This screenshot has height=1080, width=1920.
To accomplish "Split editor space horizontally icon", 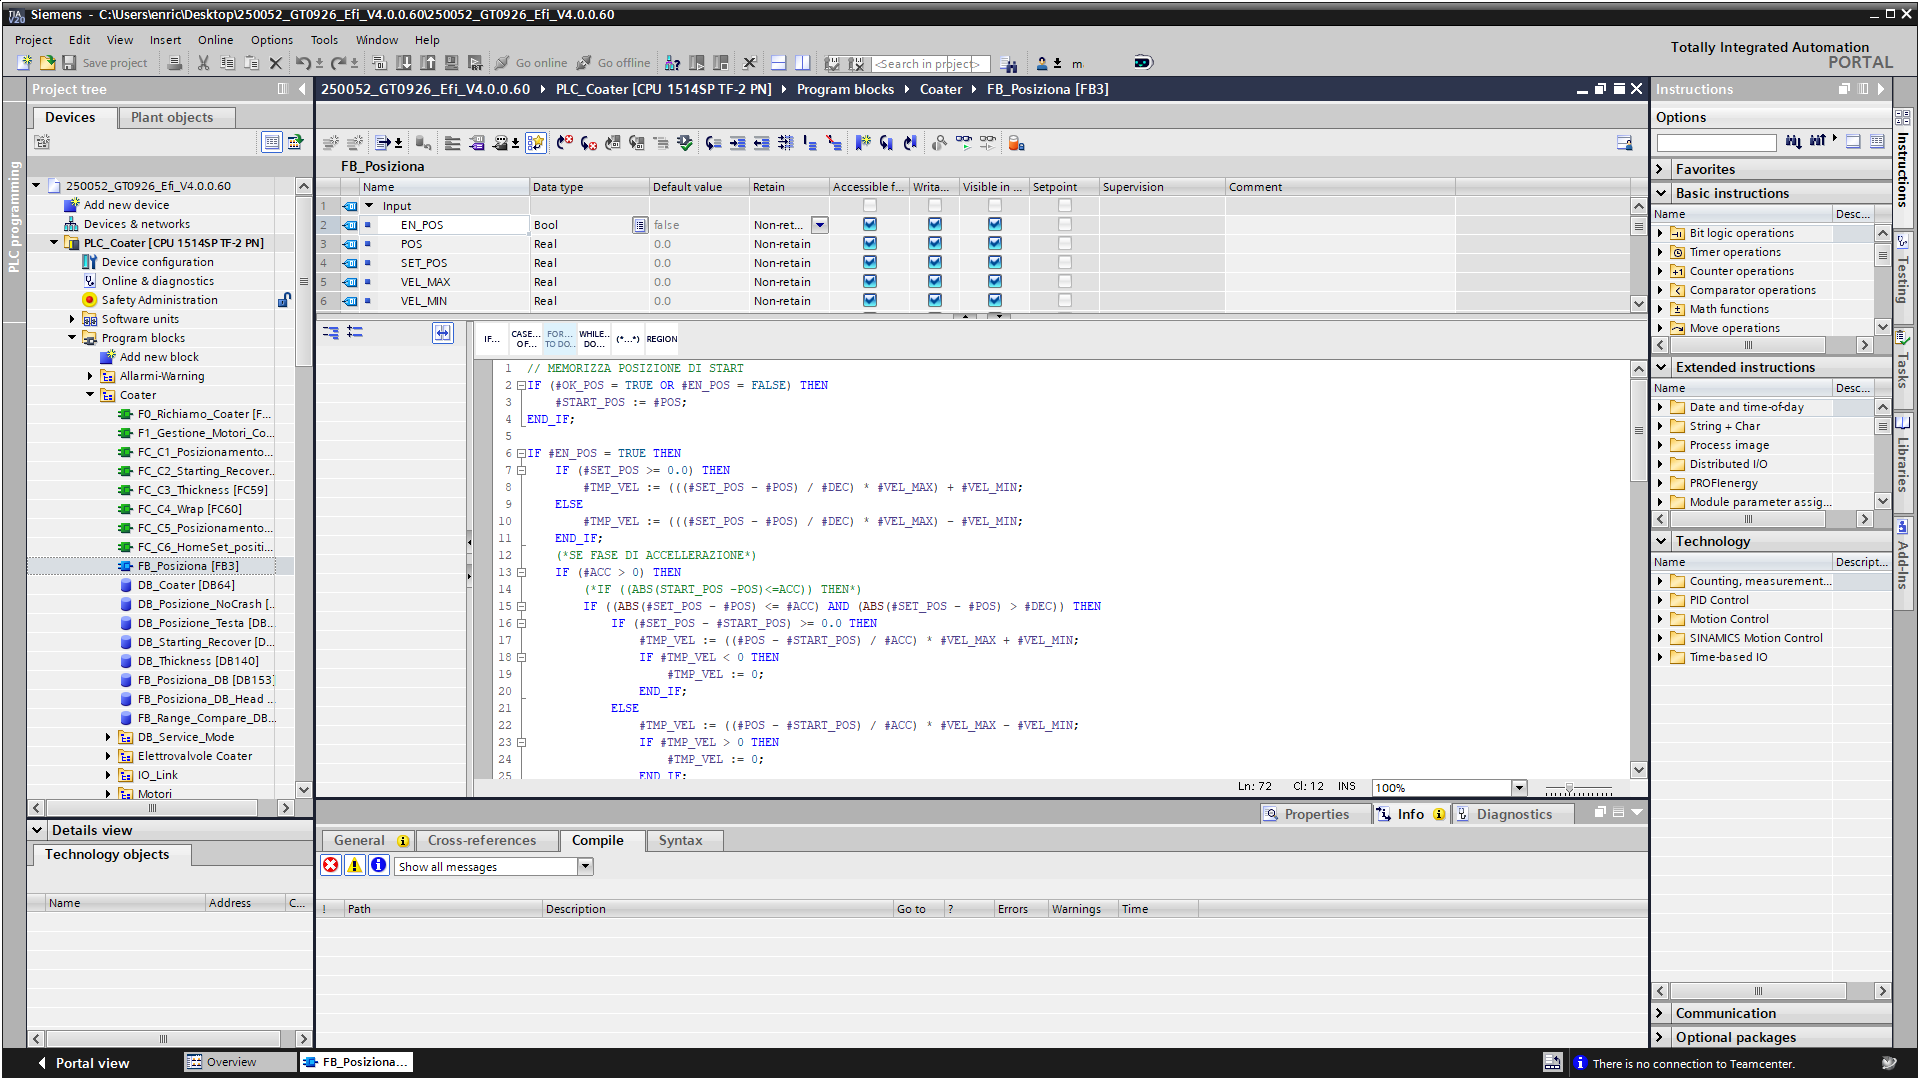I will (779, 63).
